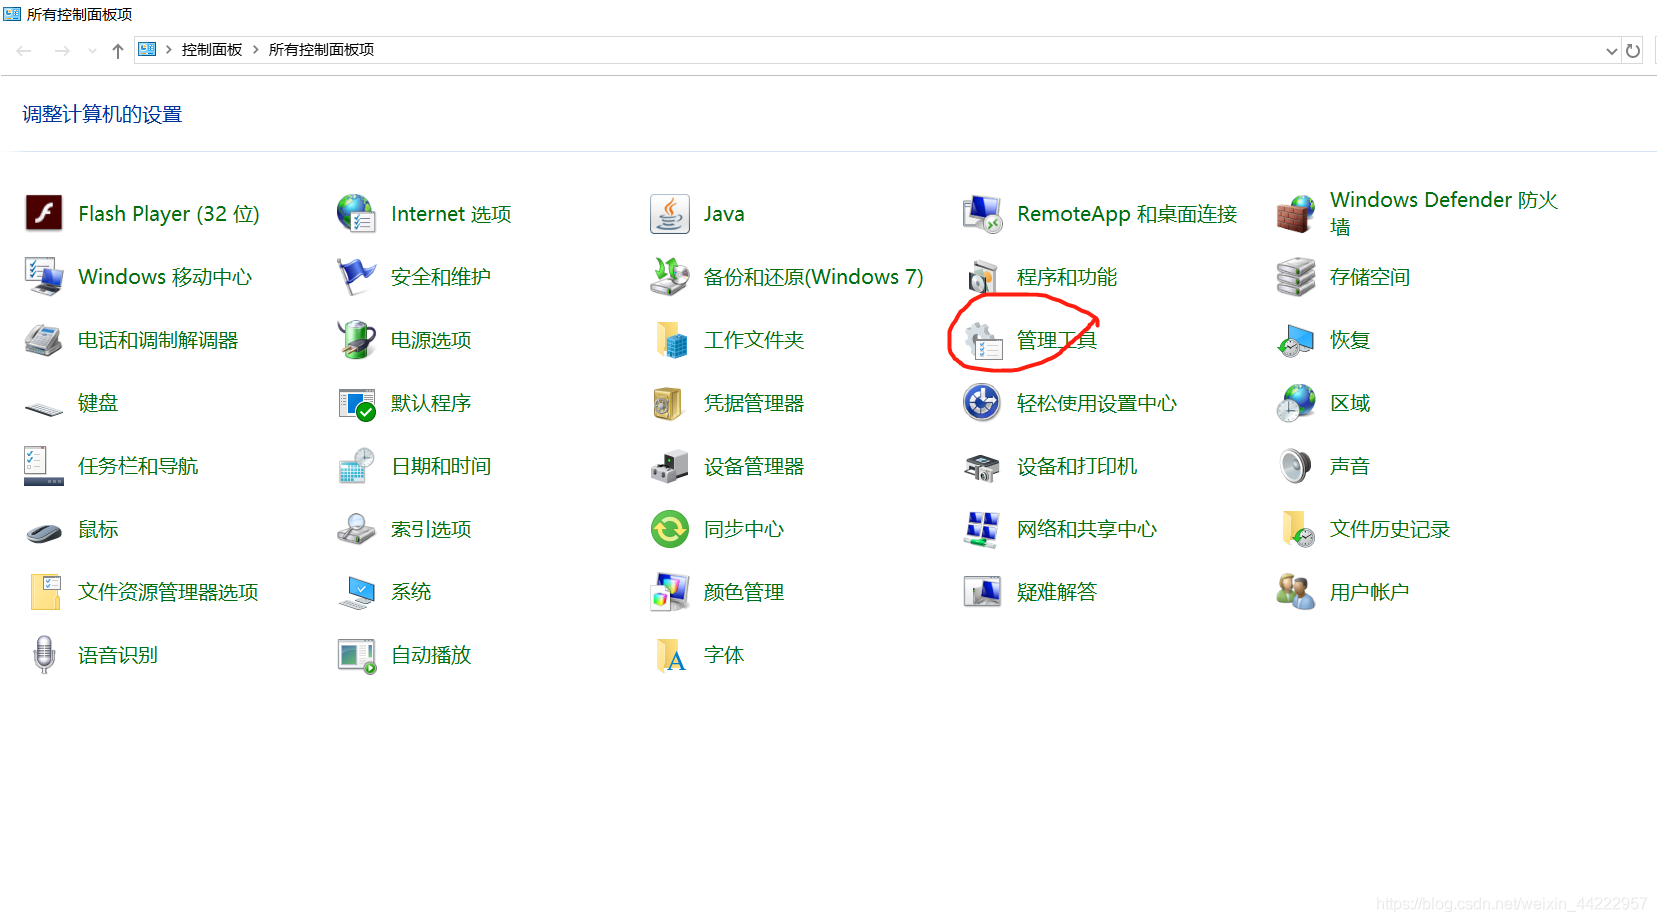This screenshot has width=1657, height=922.
Task: Open the 电话和调制解调器 phone icon
Action: 44,340
